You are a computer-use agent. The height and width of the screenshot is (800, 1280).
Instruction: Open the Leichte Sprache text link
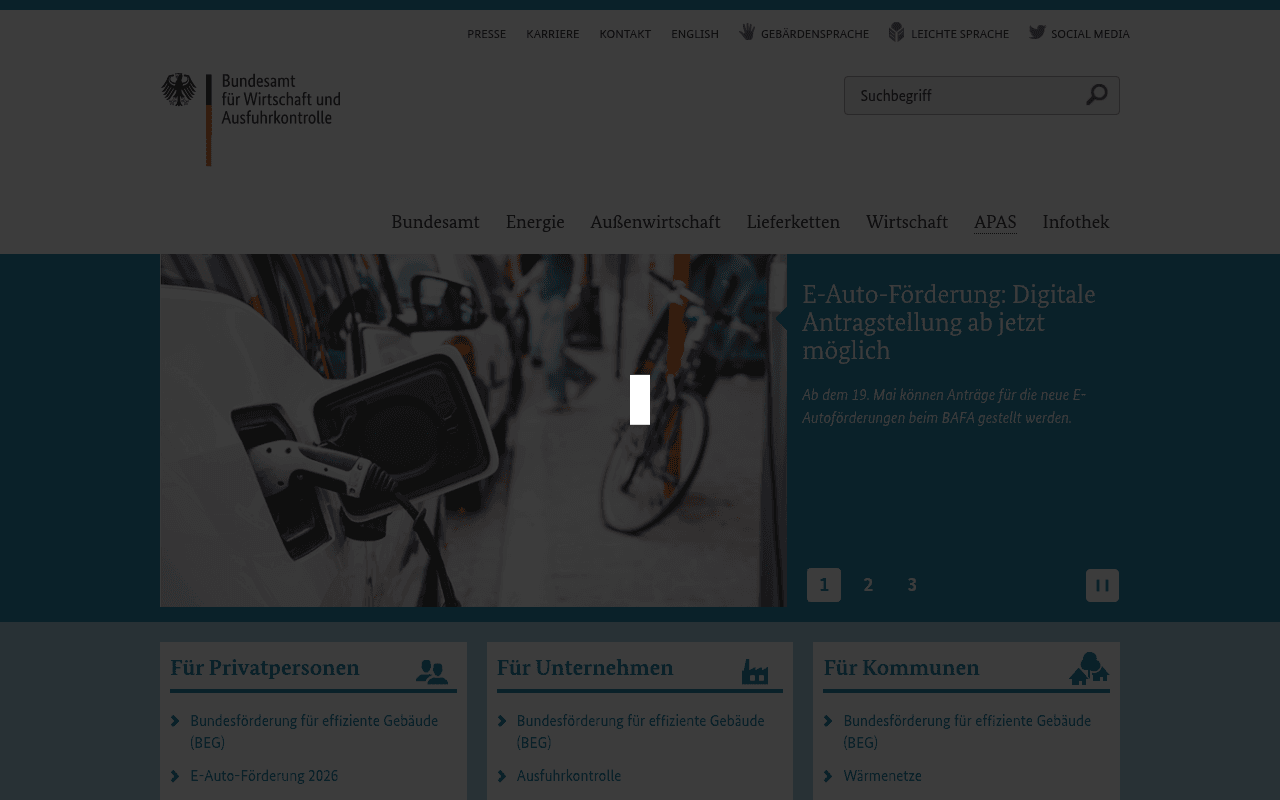pos(960,34)
